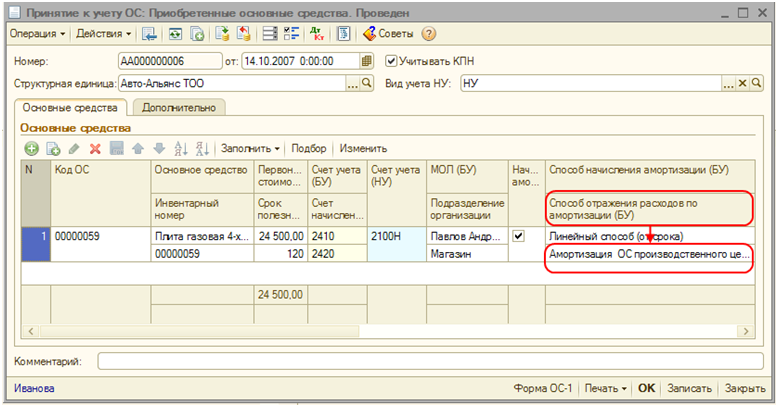Click the Записать button
Viewport: 778px width, 407px height.
pyautogui.click(x=690, y=388)
